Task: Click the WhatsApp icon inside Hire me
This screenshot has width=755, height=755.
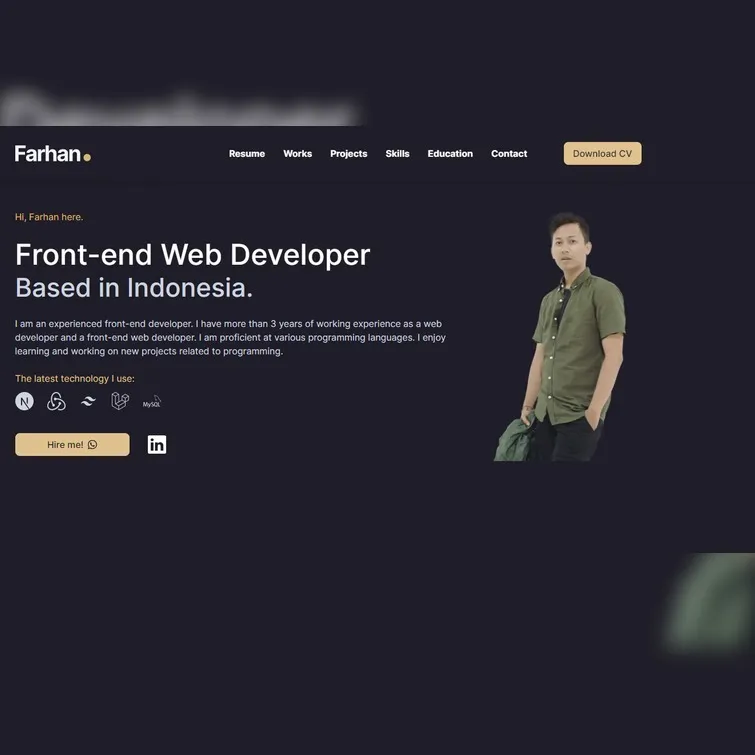Action: click(x=92, y=444)
